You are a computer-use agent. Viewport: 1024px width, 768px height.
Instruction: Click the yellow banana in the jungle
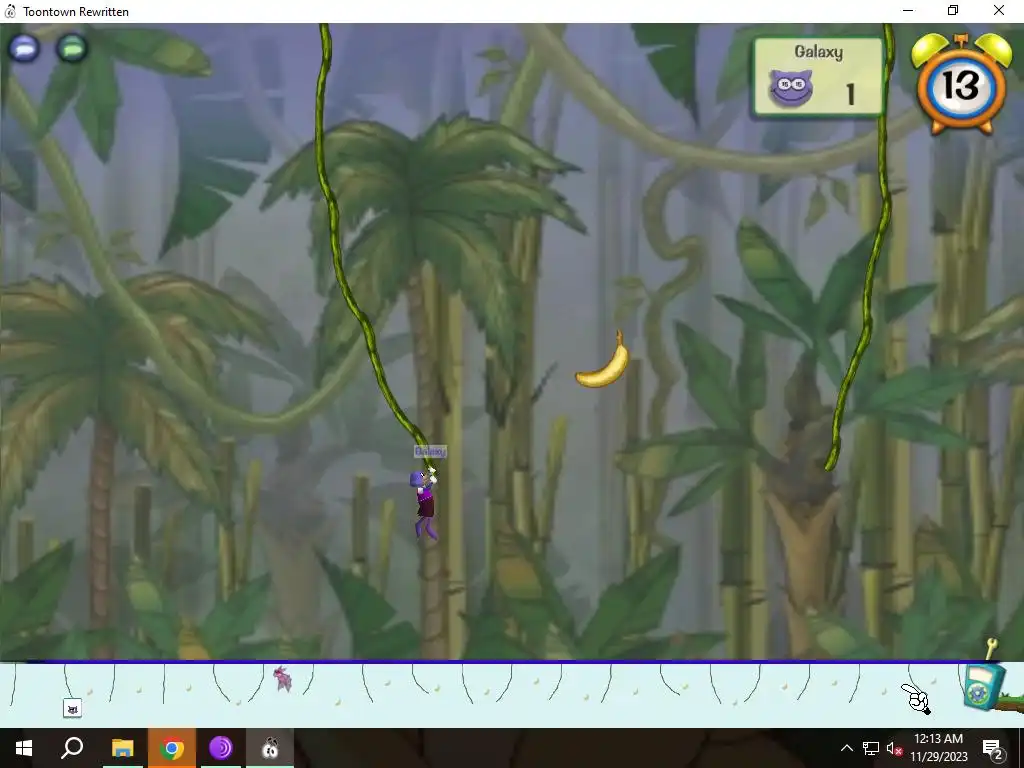(603, 360)
